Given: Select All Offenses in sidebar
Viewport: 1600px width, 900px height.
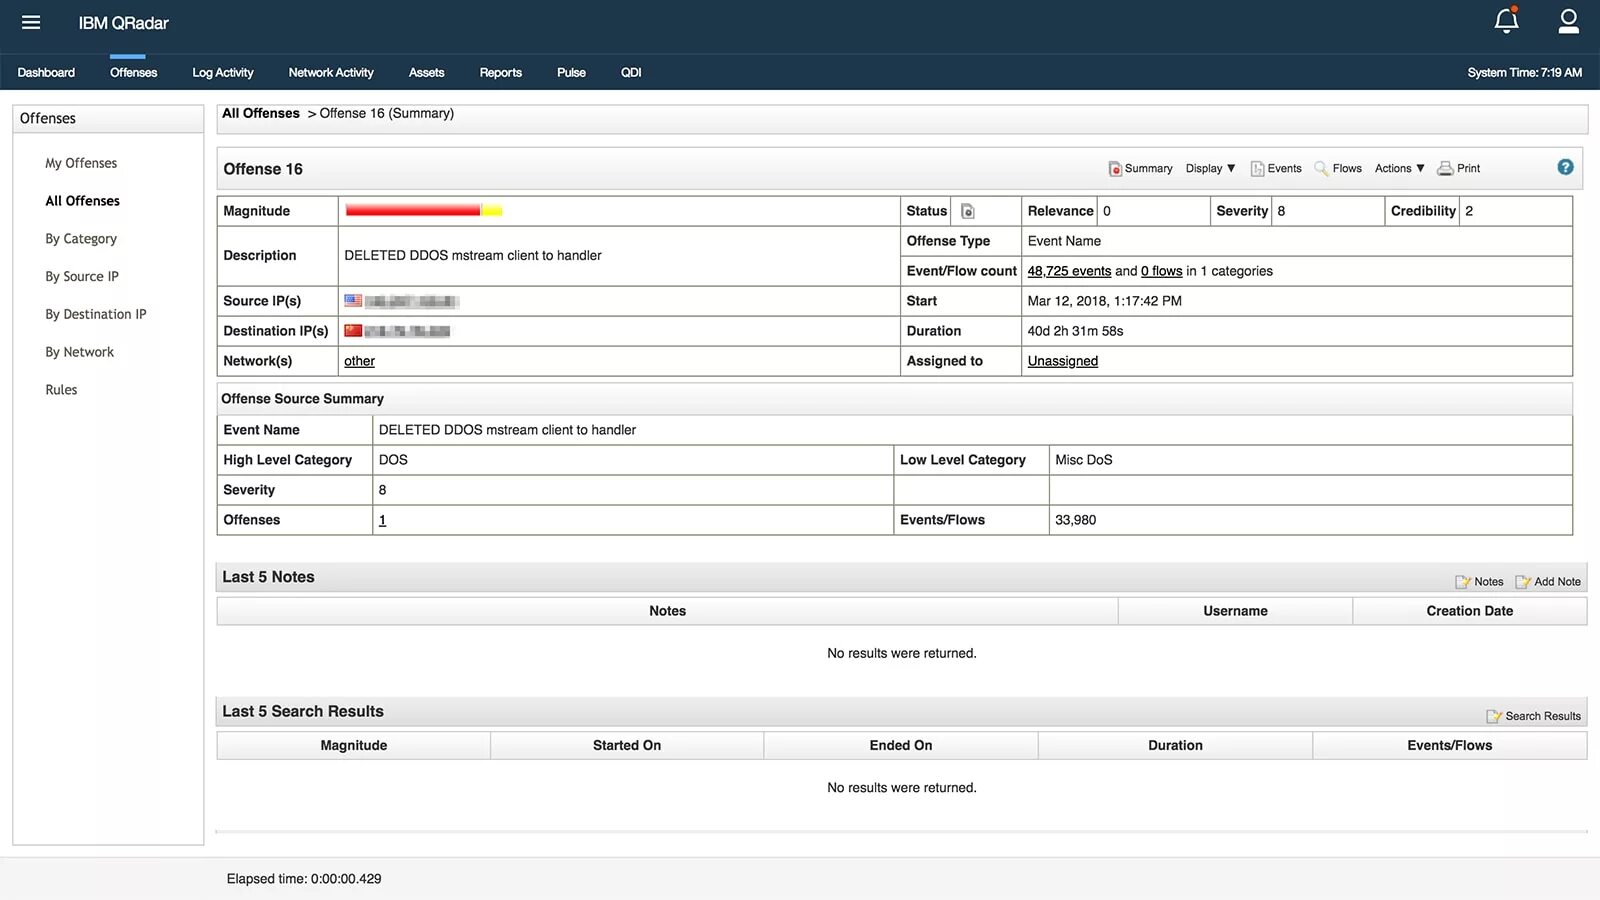Looking at the screenshot, I should pos(82,201).
